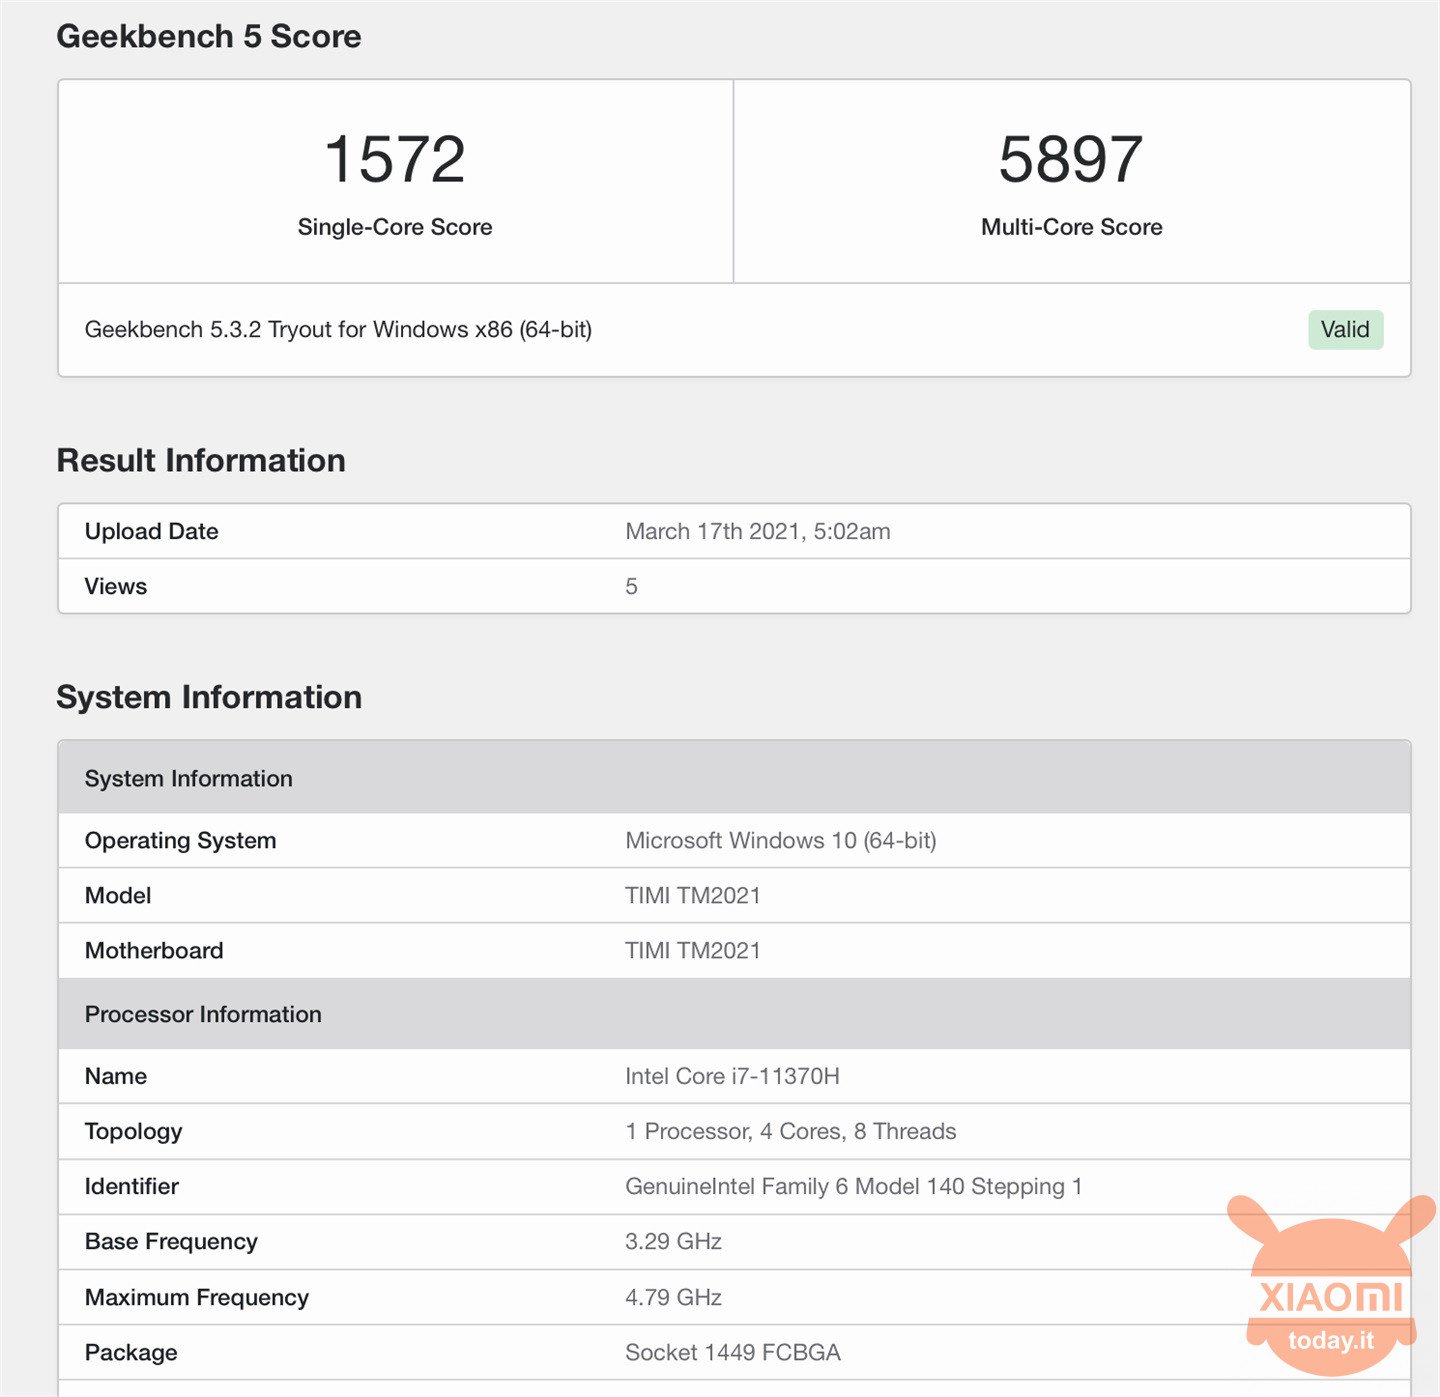Select the Views count value 5

(x=631, y=586)
